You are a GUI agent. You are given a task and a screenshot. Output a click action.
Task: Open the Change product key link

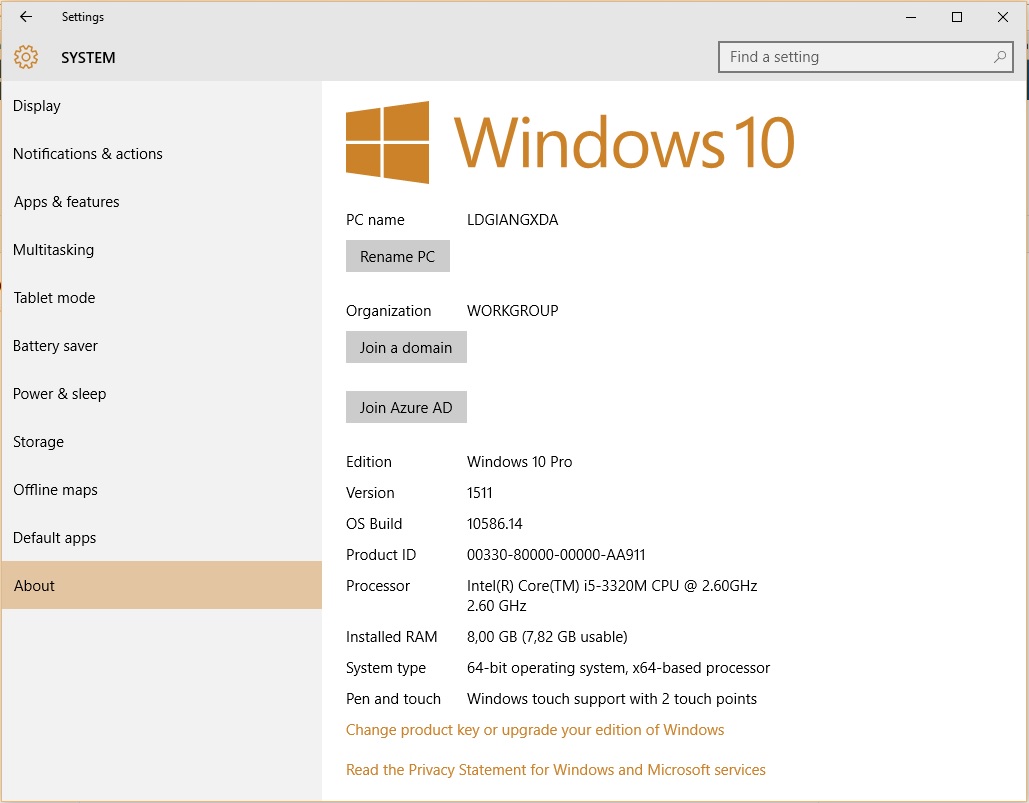(x=535, y=730)
